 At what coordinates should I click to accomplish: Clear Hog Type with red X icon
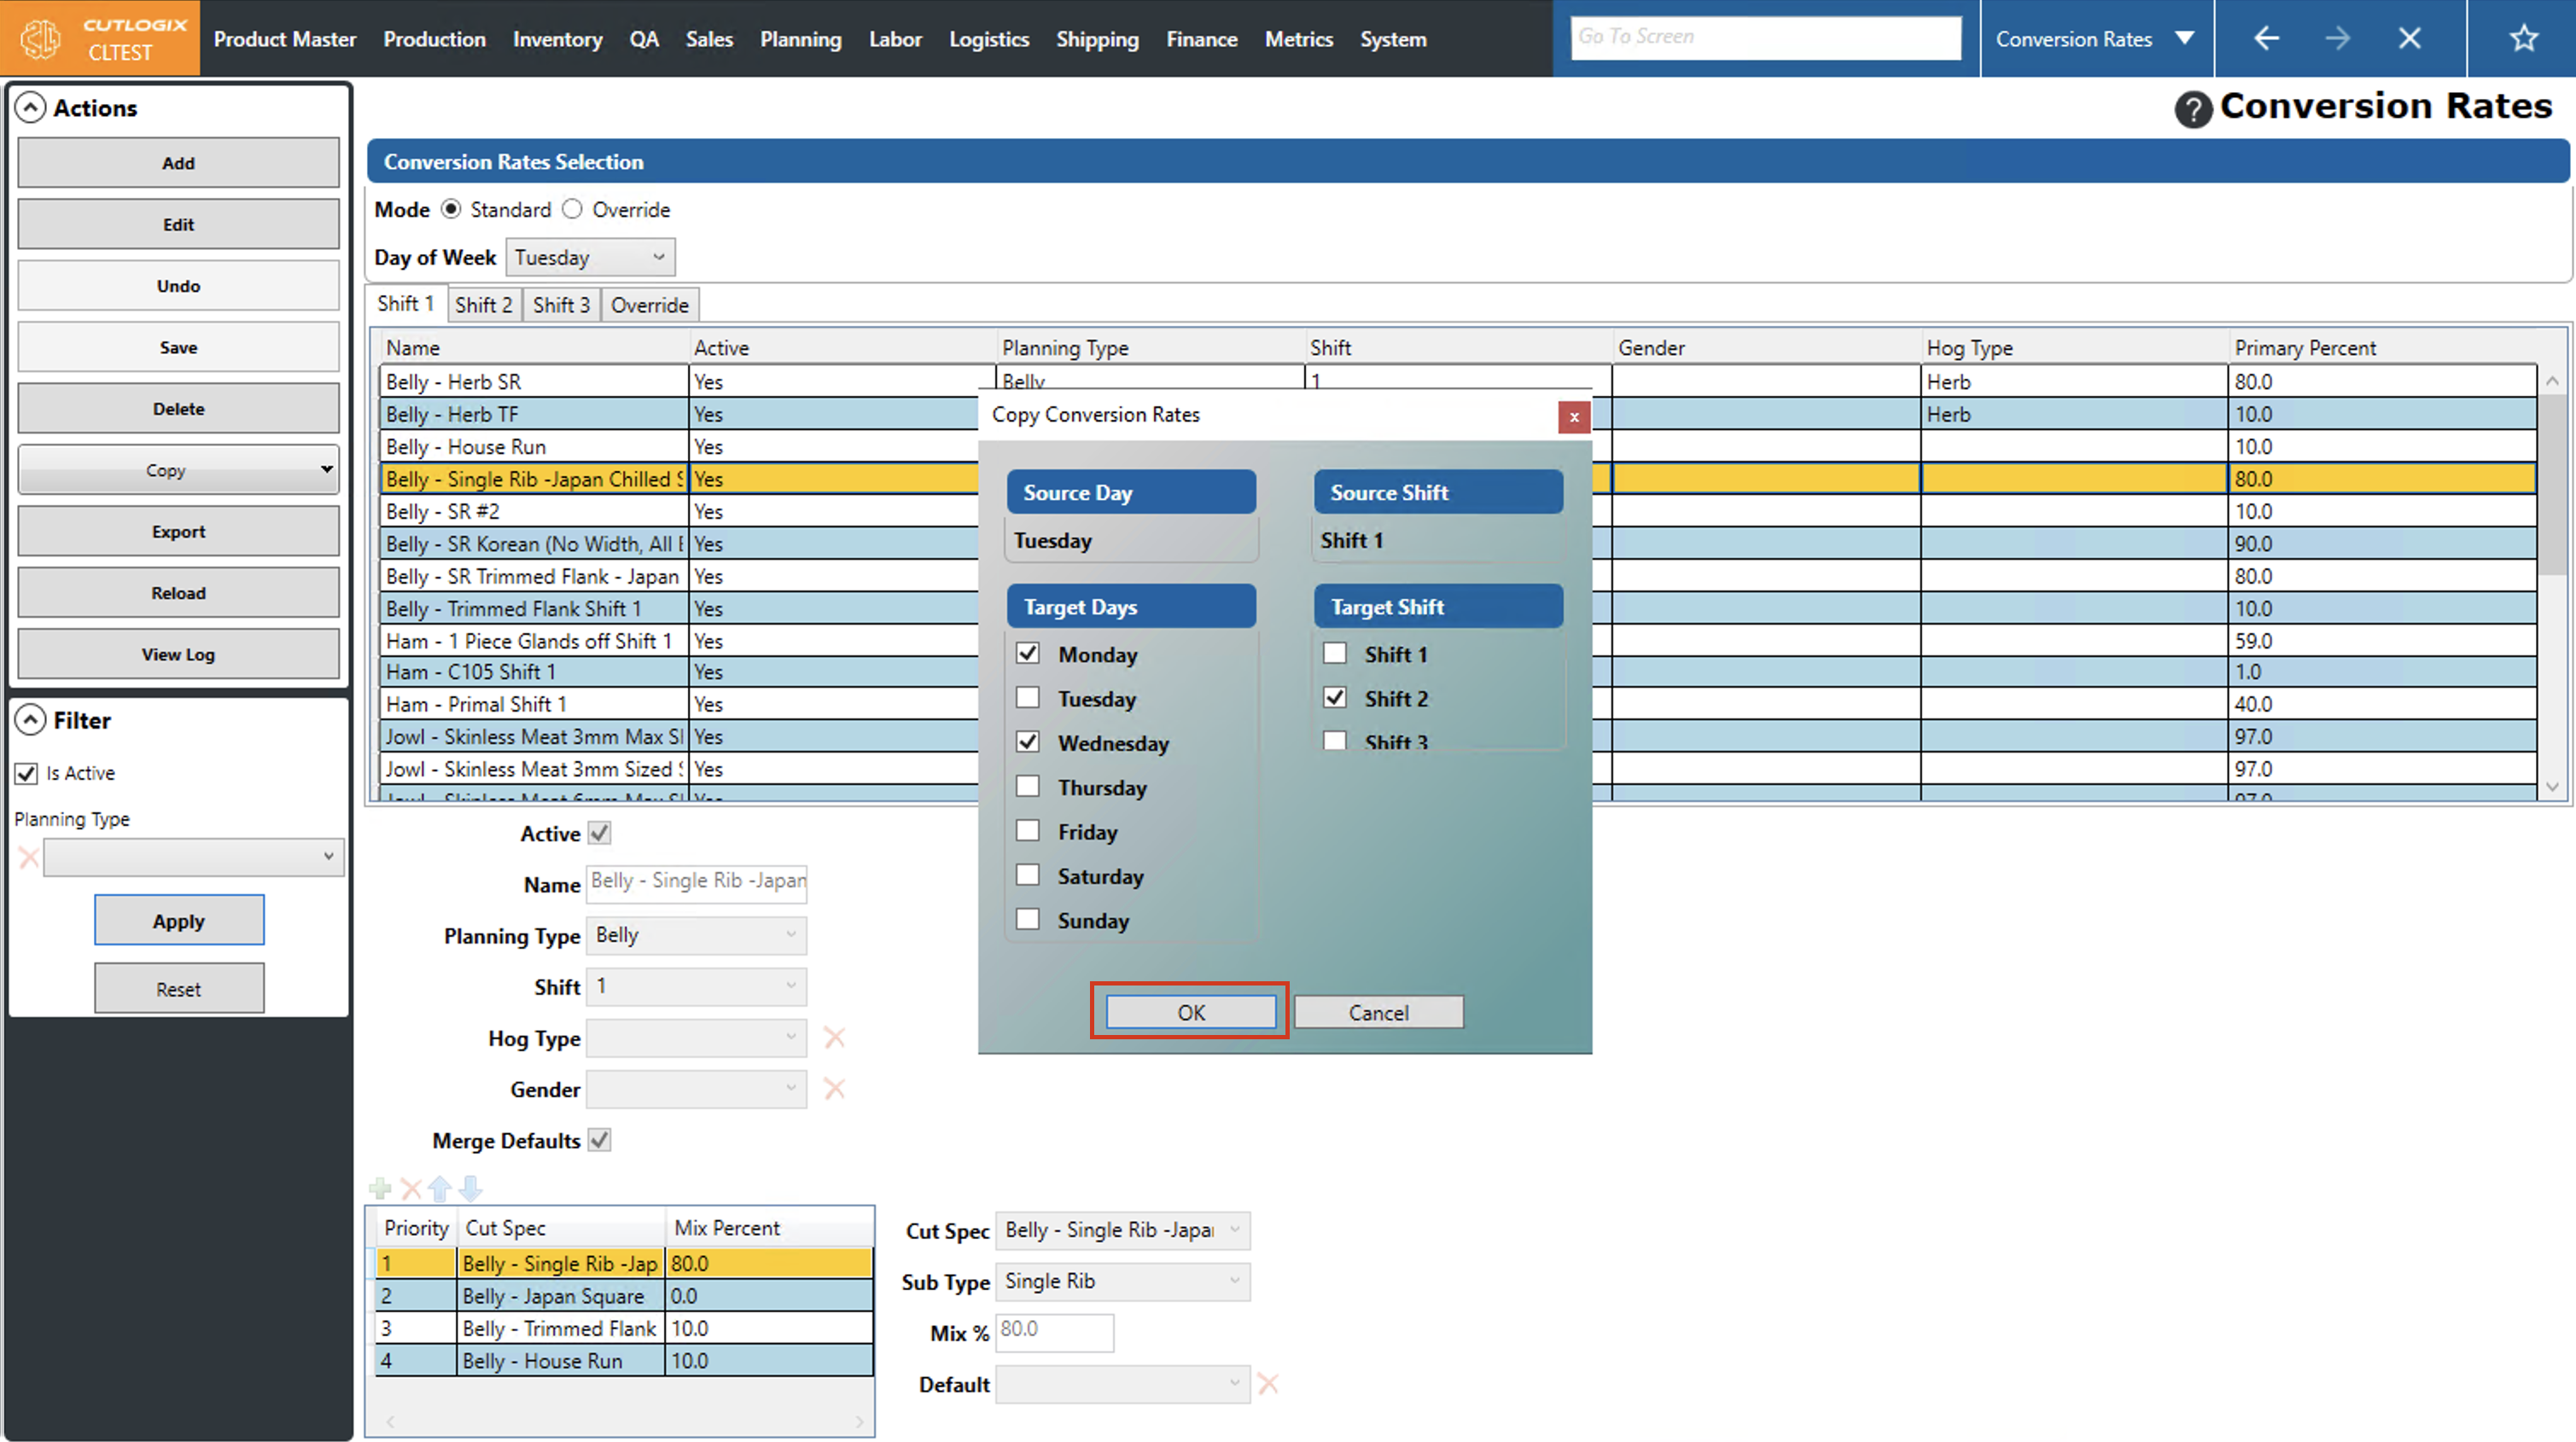pyautogui.click(x=834, y=1038)
